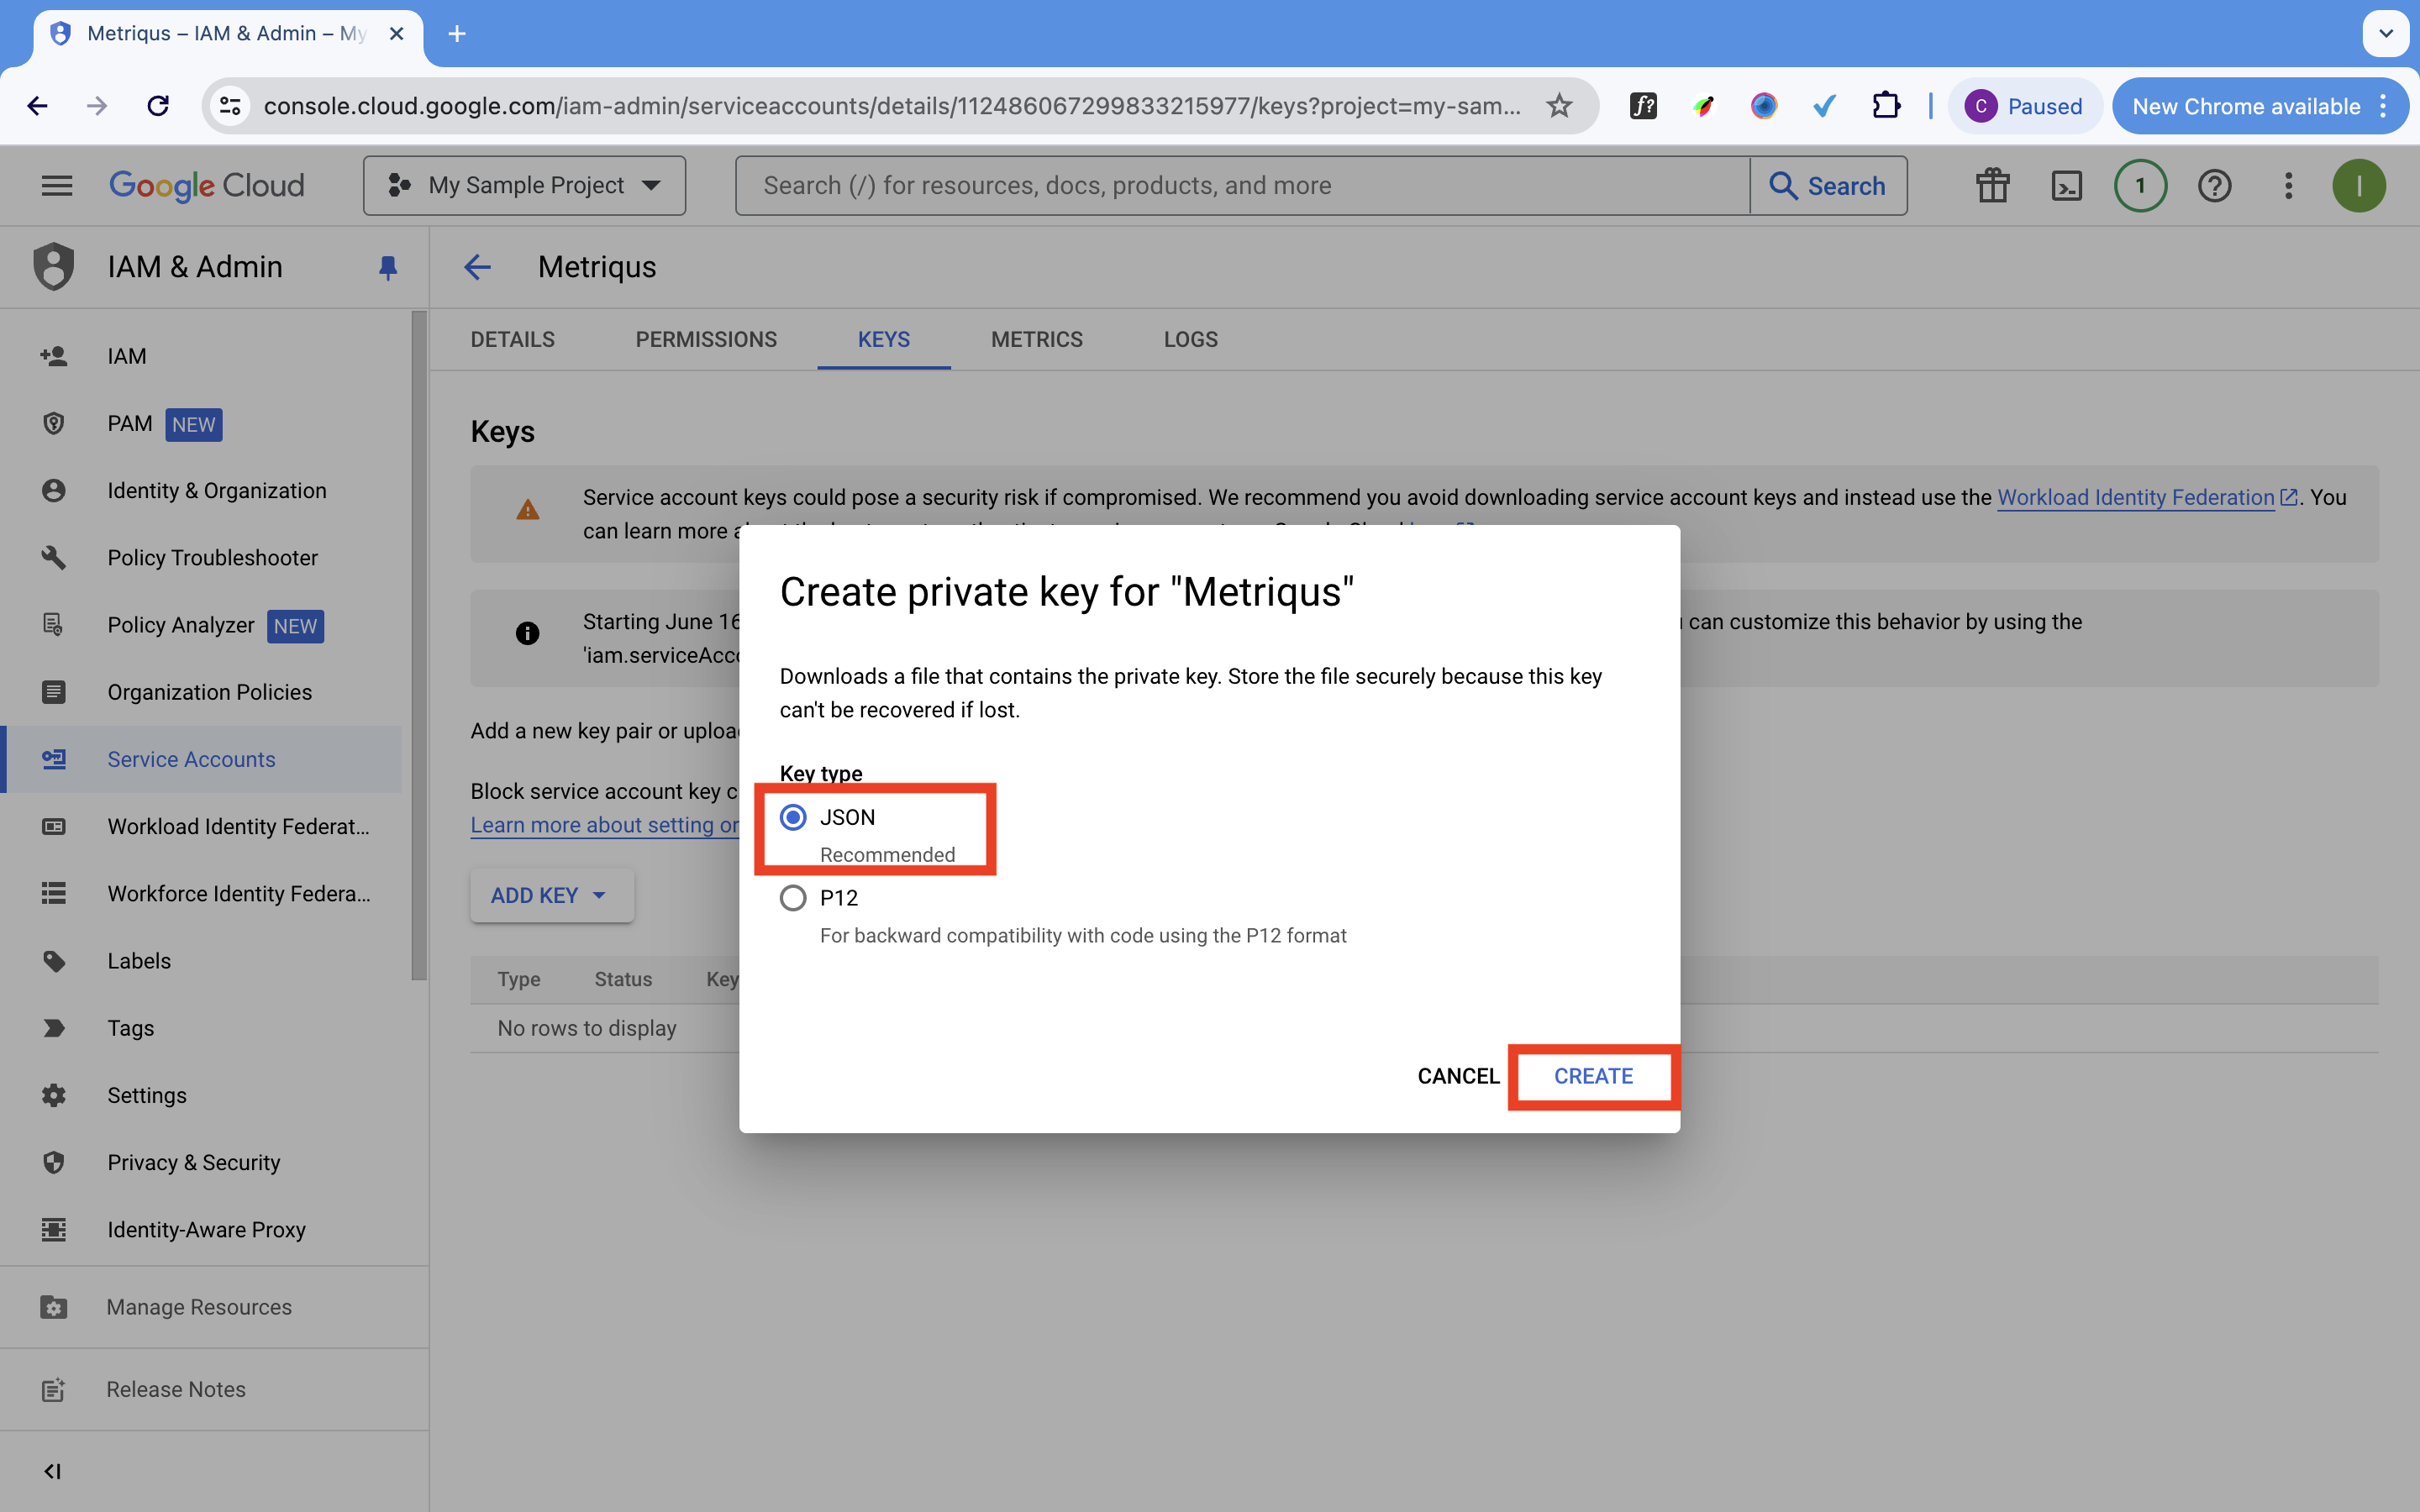Unpin IAM & Admin with pin icon

(x=388, y=267)
